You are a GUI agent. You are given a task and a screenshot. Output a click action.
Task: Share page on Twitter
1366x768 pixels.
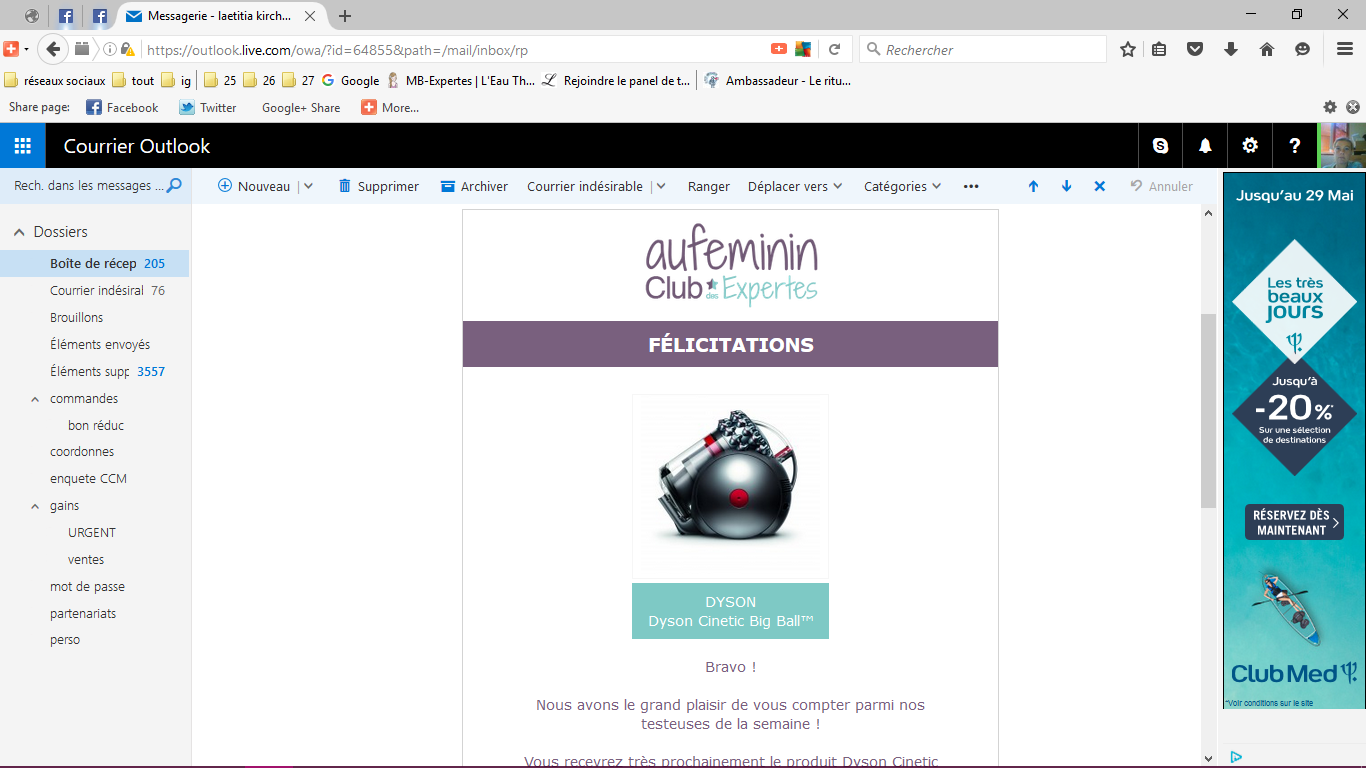pos(208,107)
